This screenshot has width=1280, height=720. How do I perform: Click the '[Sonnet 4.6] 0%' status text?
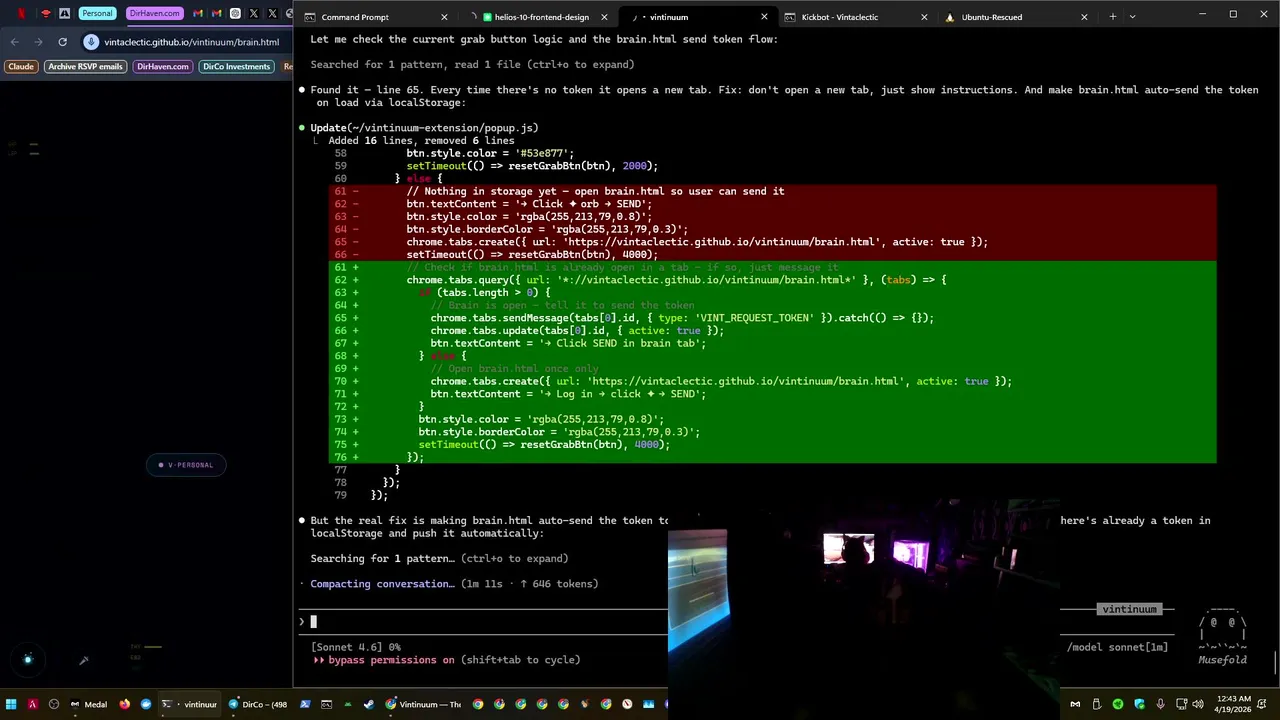coord(355,647)
